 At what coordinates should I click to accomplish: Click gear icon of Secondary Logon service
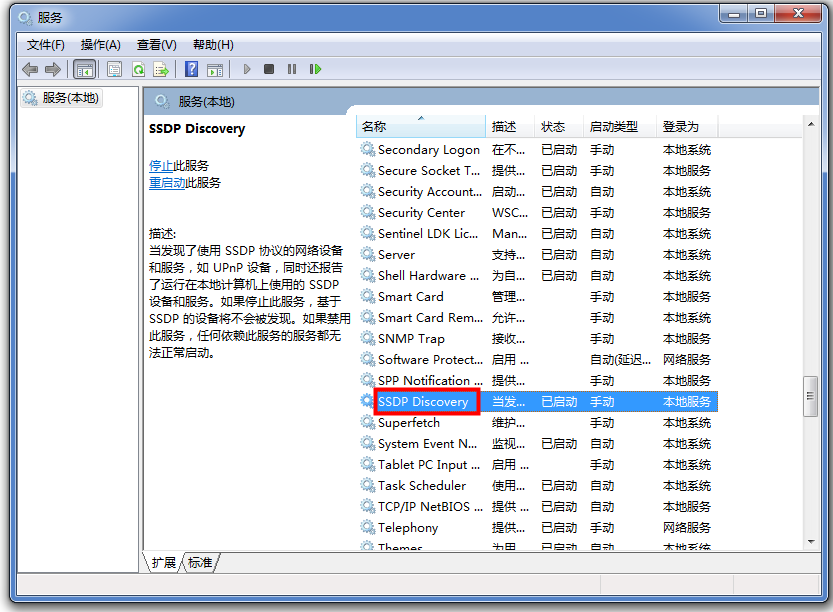pyautogui.click(x=368, y=149)
